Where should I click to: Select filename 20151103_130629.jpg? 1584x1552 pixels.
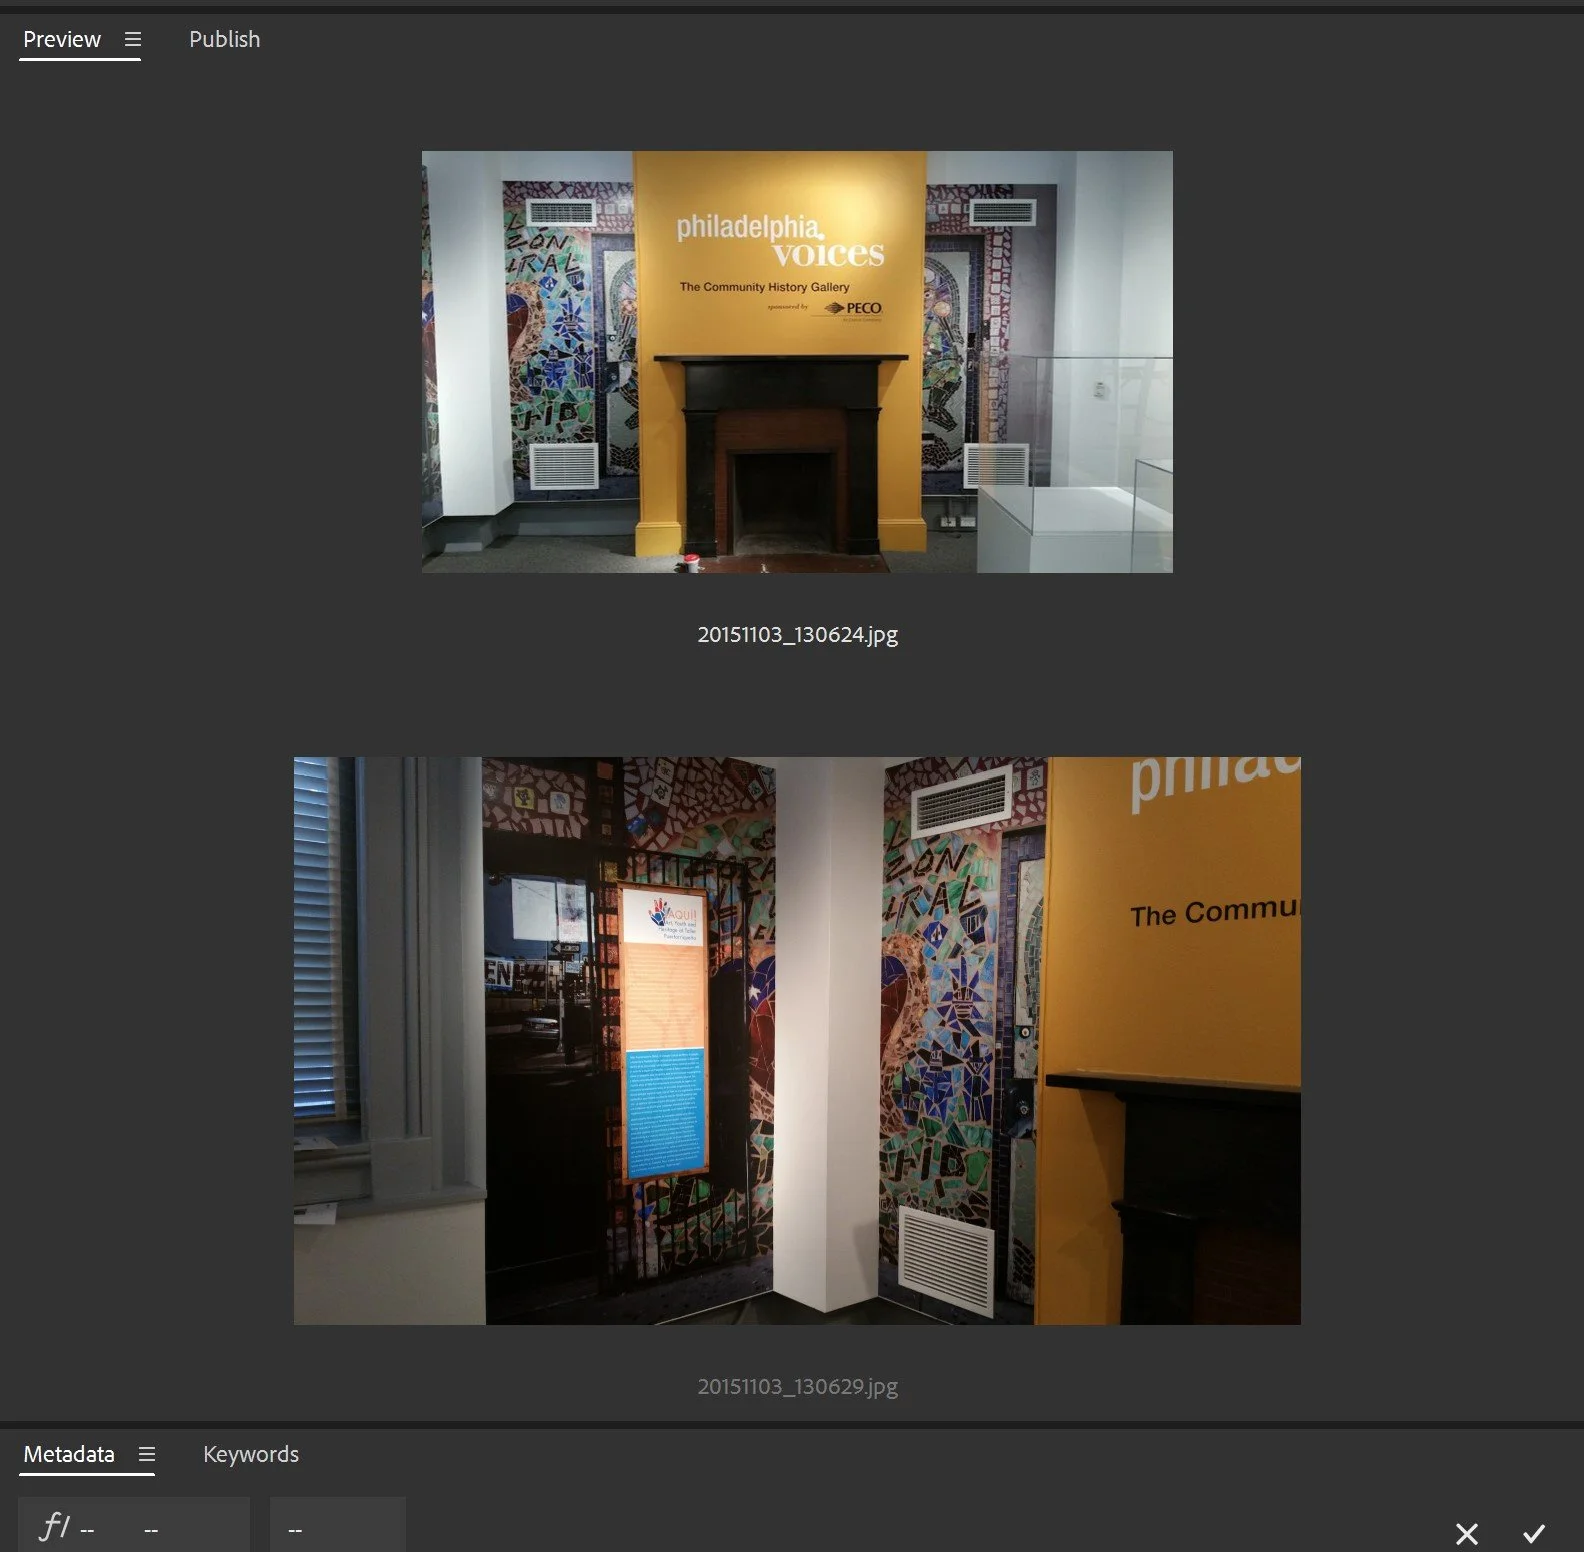click(797, 1386)
